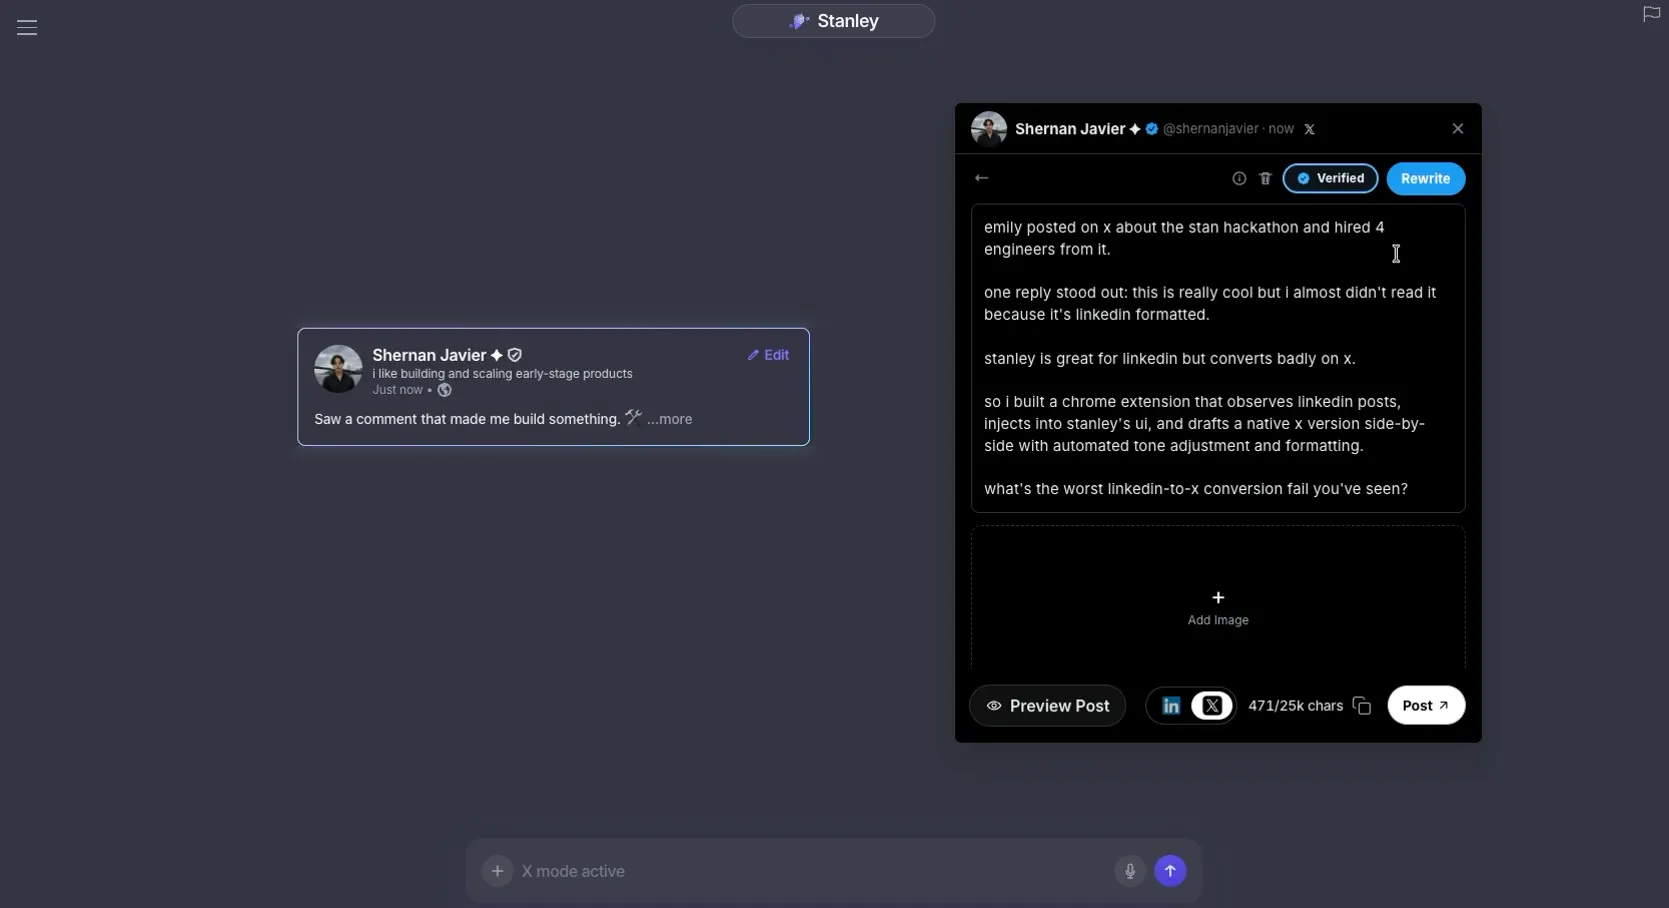Click the X logo in post header
1669x908 pixels.
point(1309,129)
